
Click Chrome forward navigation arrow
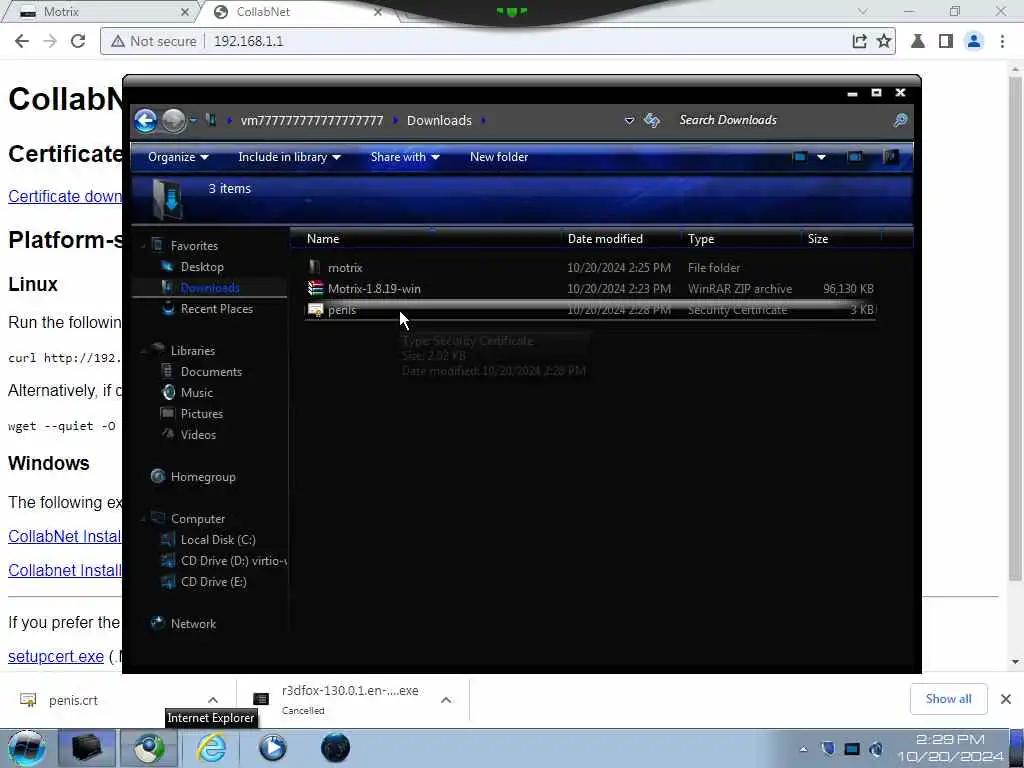click(50, 41)
